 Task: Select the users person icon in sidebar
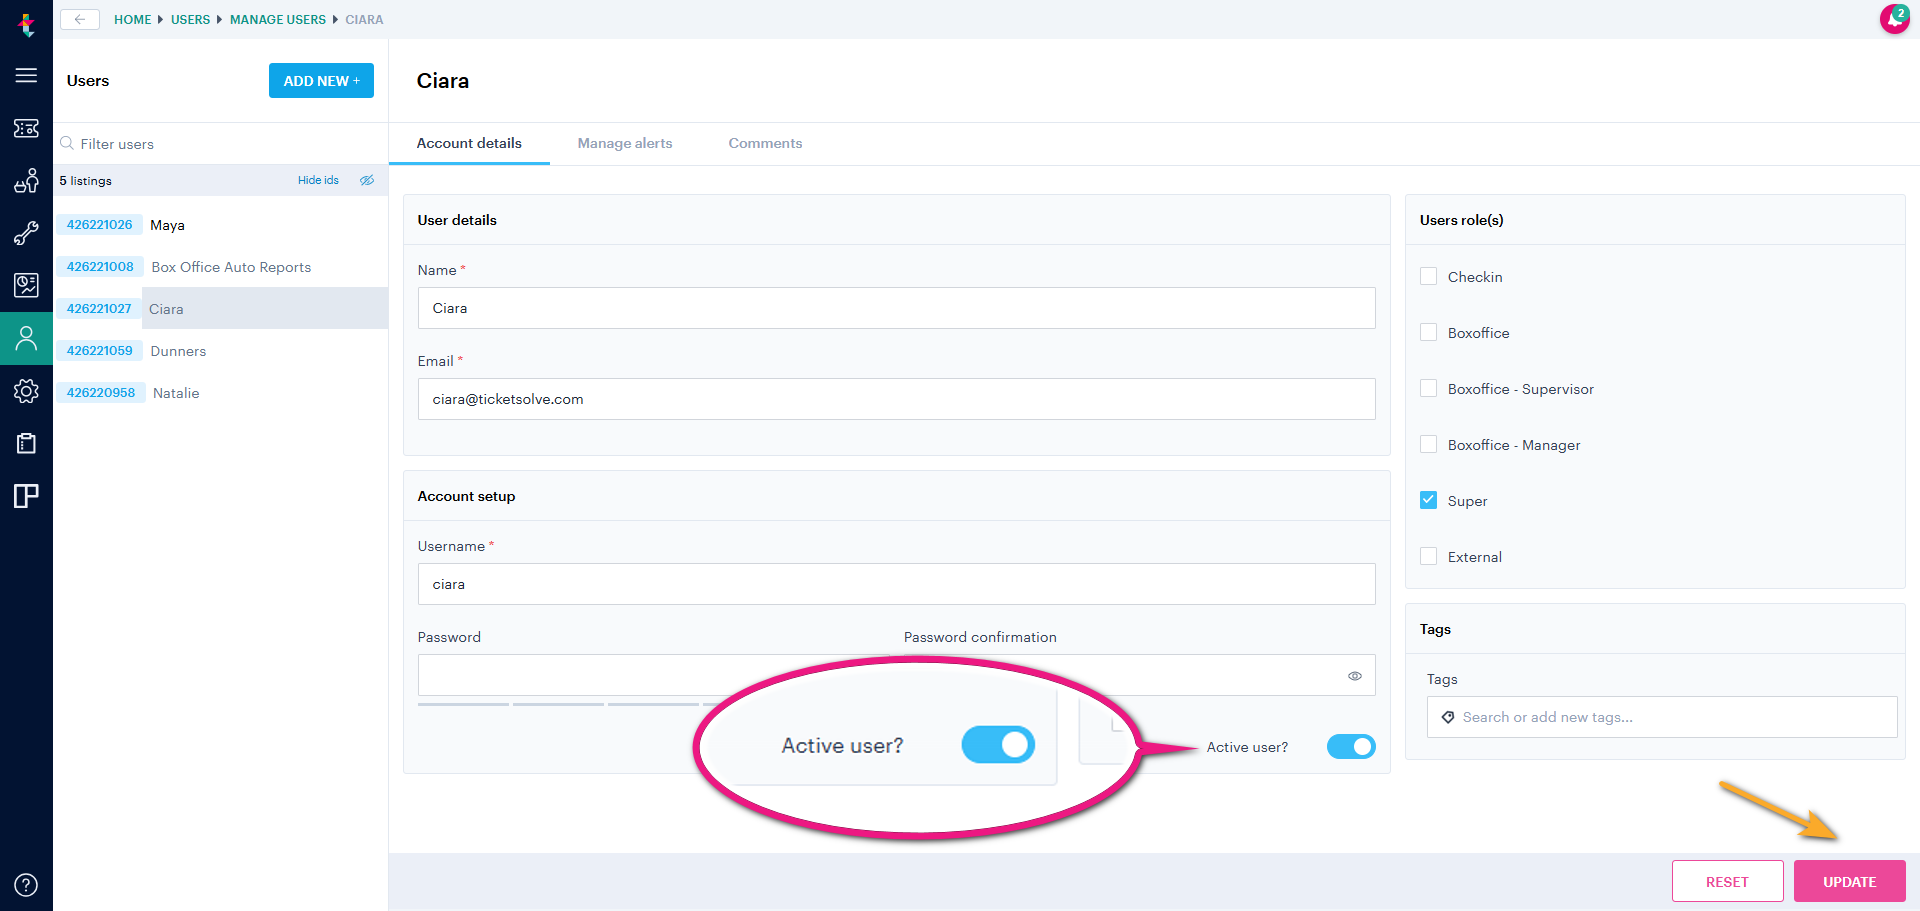(x=26, y=338)
